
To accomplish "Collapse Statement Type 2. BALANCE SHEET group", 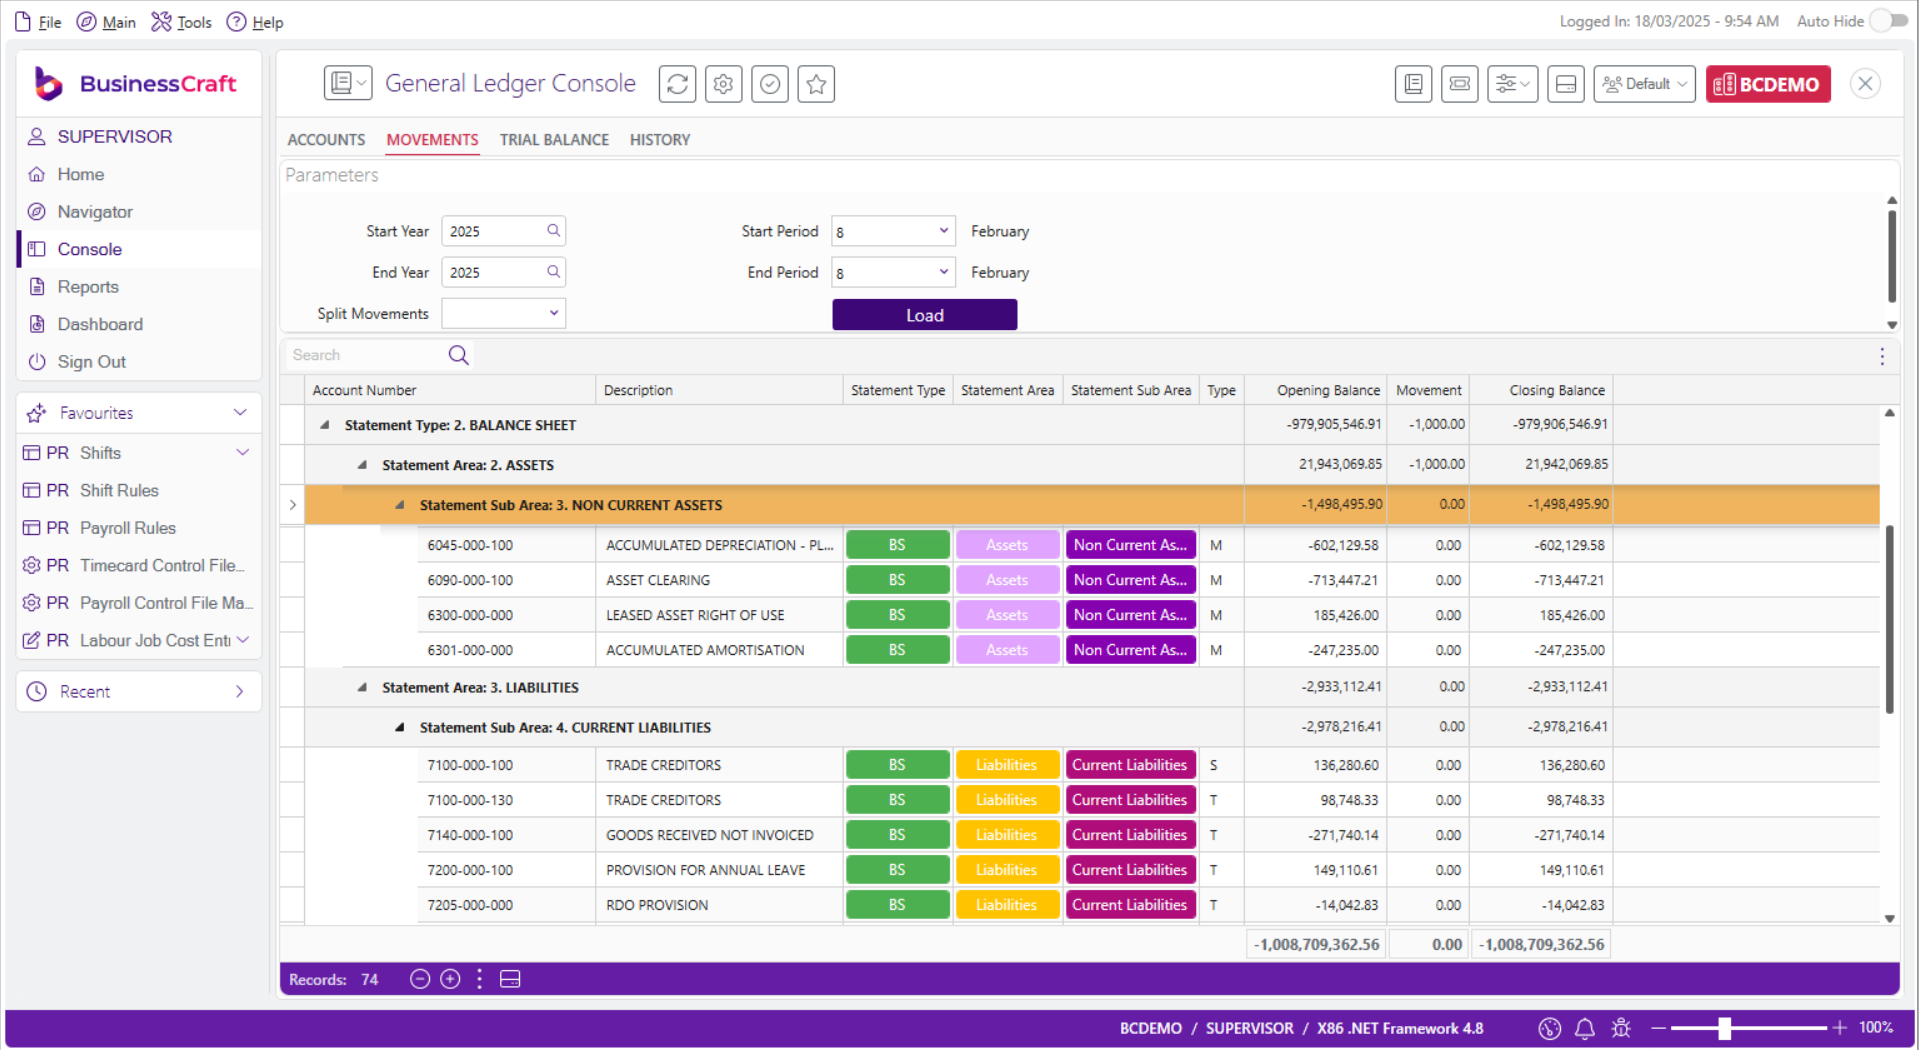I will pyautogui.click(x=324, y=425).
